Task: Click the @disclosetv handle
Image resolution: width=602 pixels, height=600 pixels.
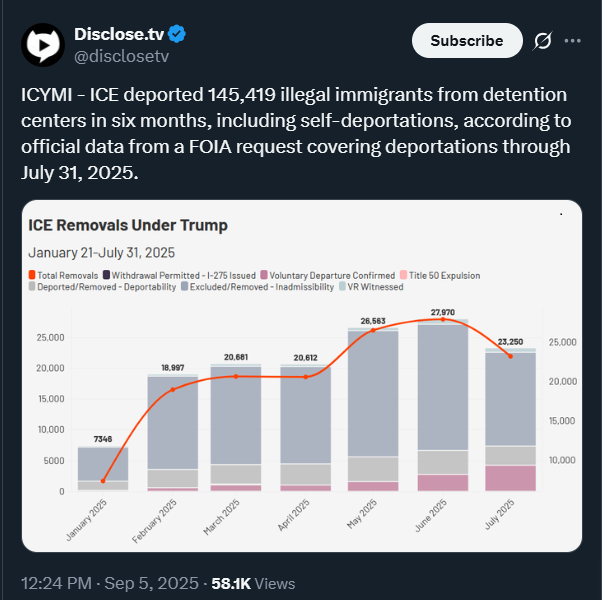Action: (x=122, y=56)
